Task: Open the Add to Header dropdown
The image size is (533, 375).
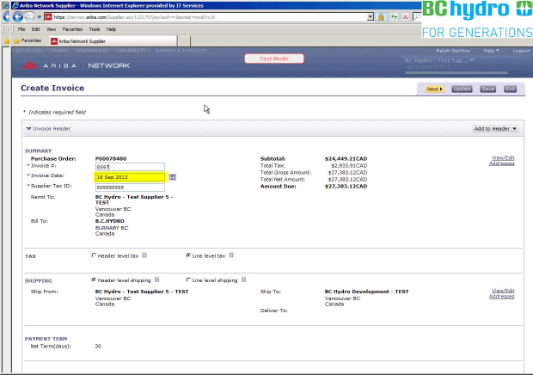Action: click(495, 129)
